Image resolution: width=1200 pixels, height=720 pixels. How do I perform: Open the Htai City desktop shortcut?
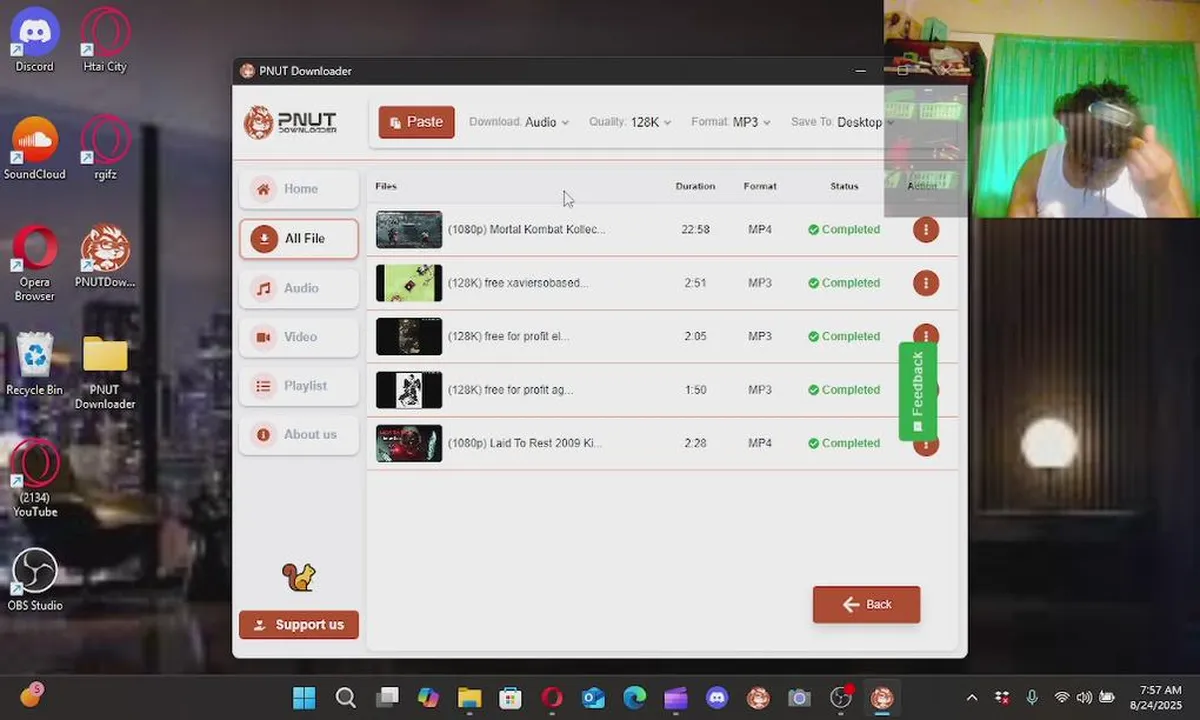coord(105,41)
